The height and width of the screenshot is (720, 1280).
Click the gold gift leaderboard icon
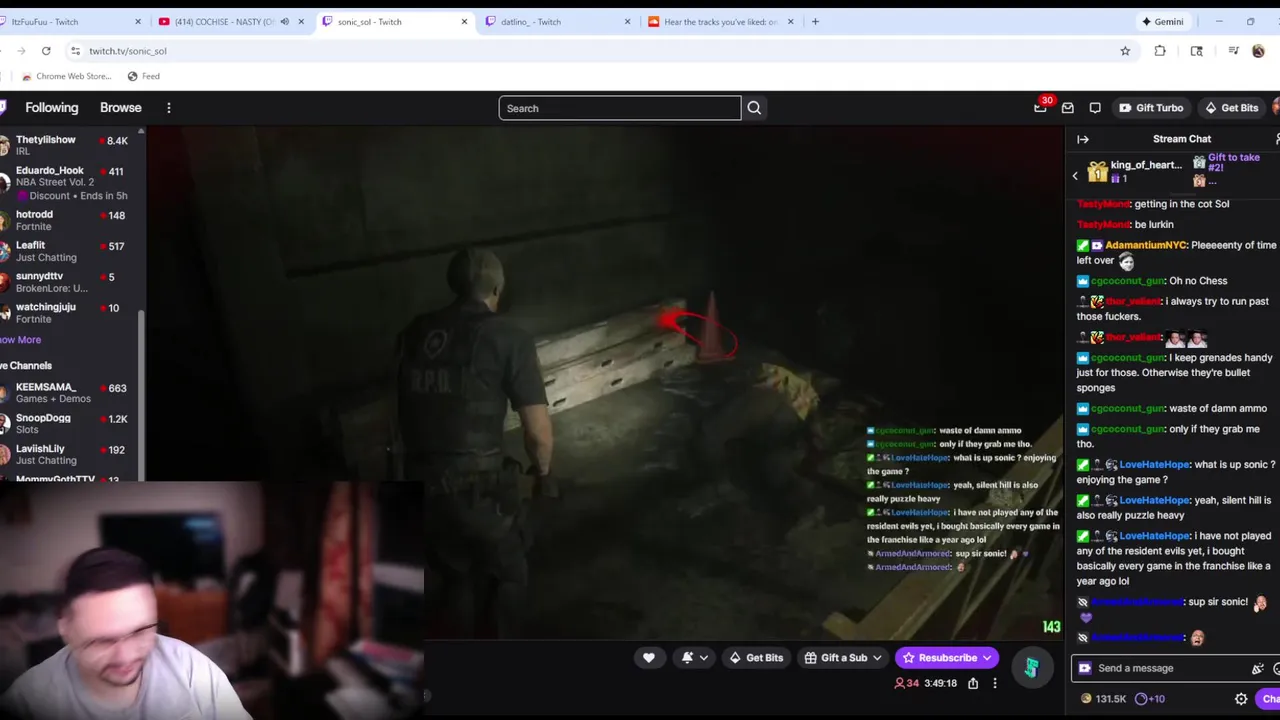click(x=1098, y=172)
